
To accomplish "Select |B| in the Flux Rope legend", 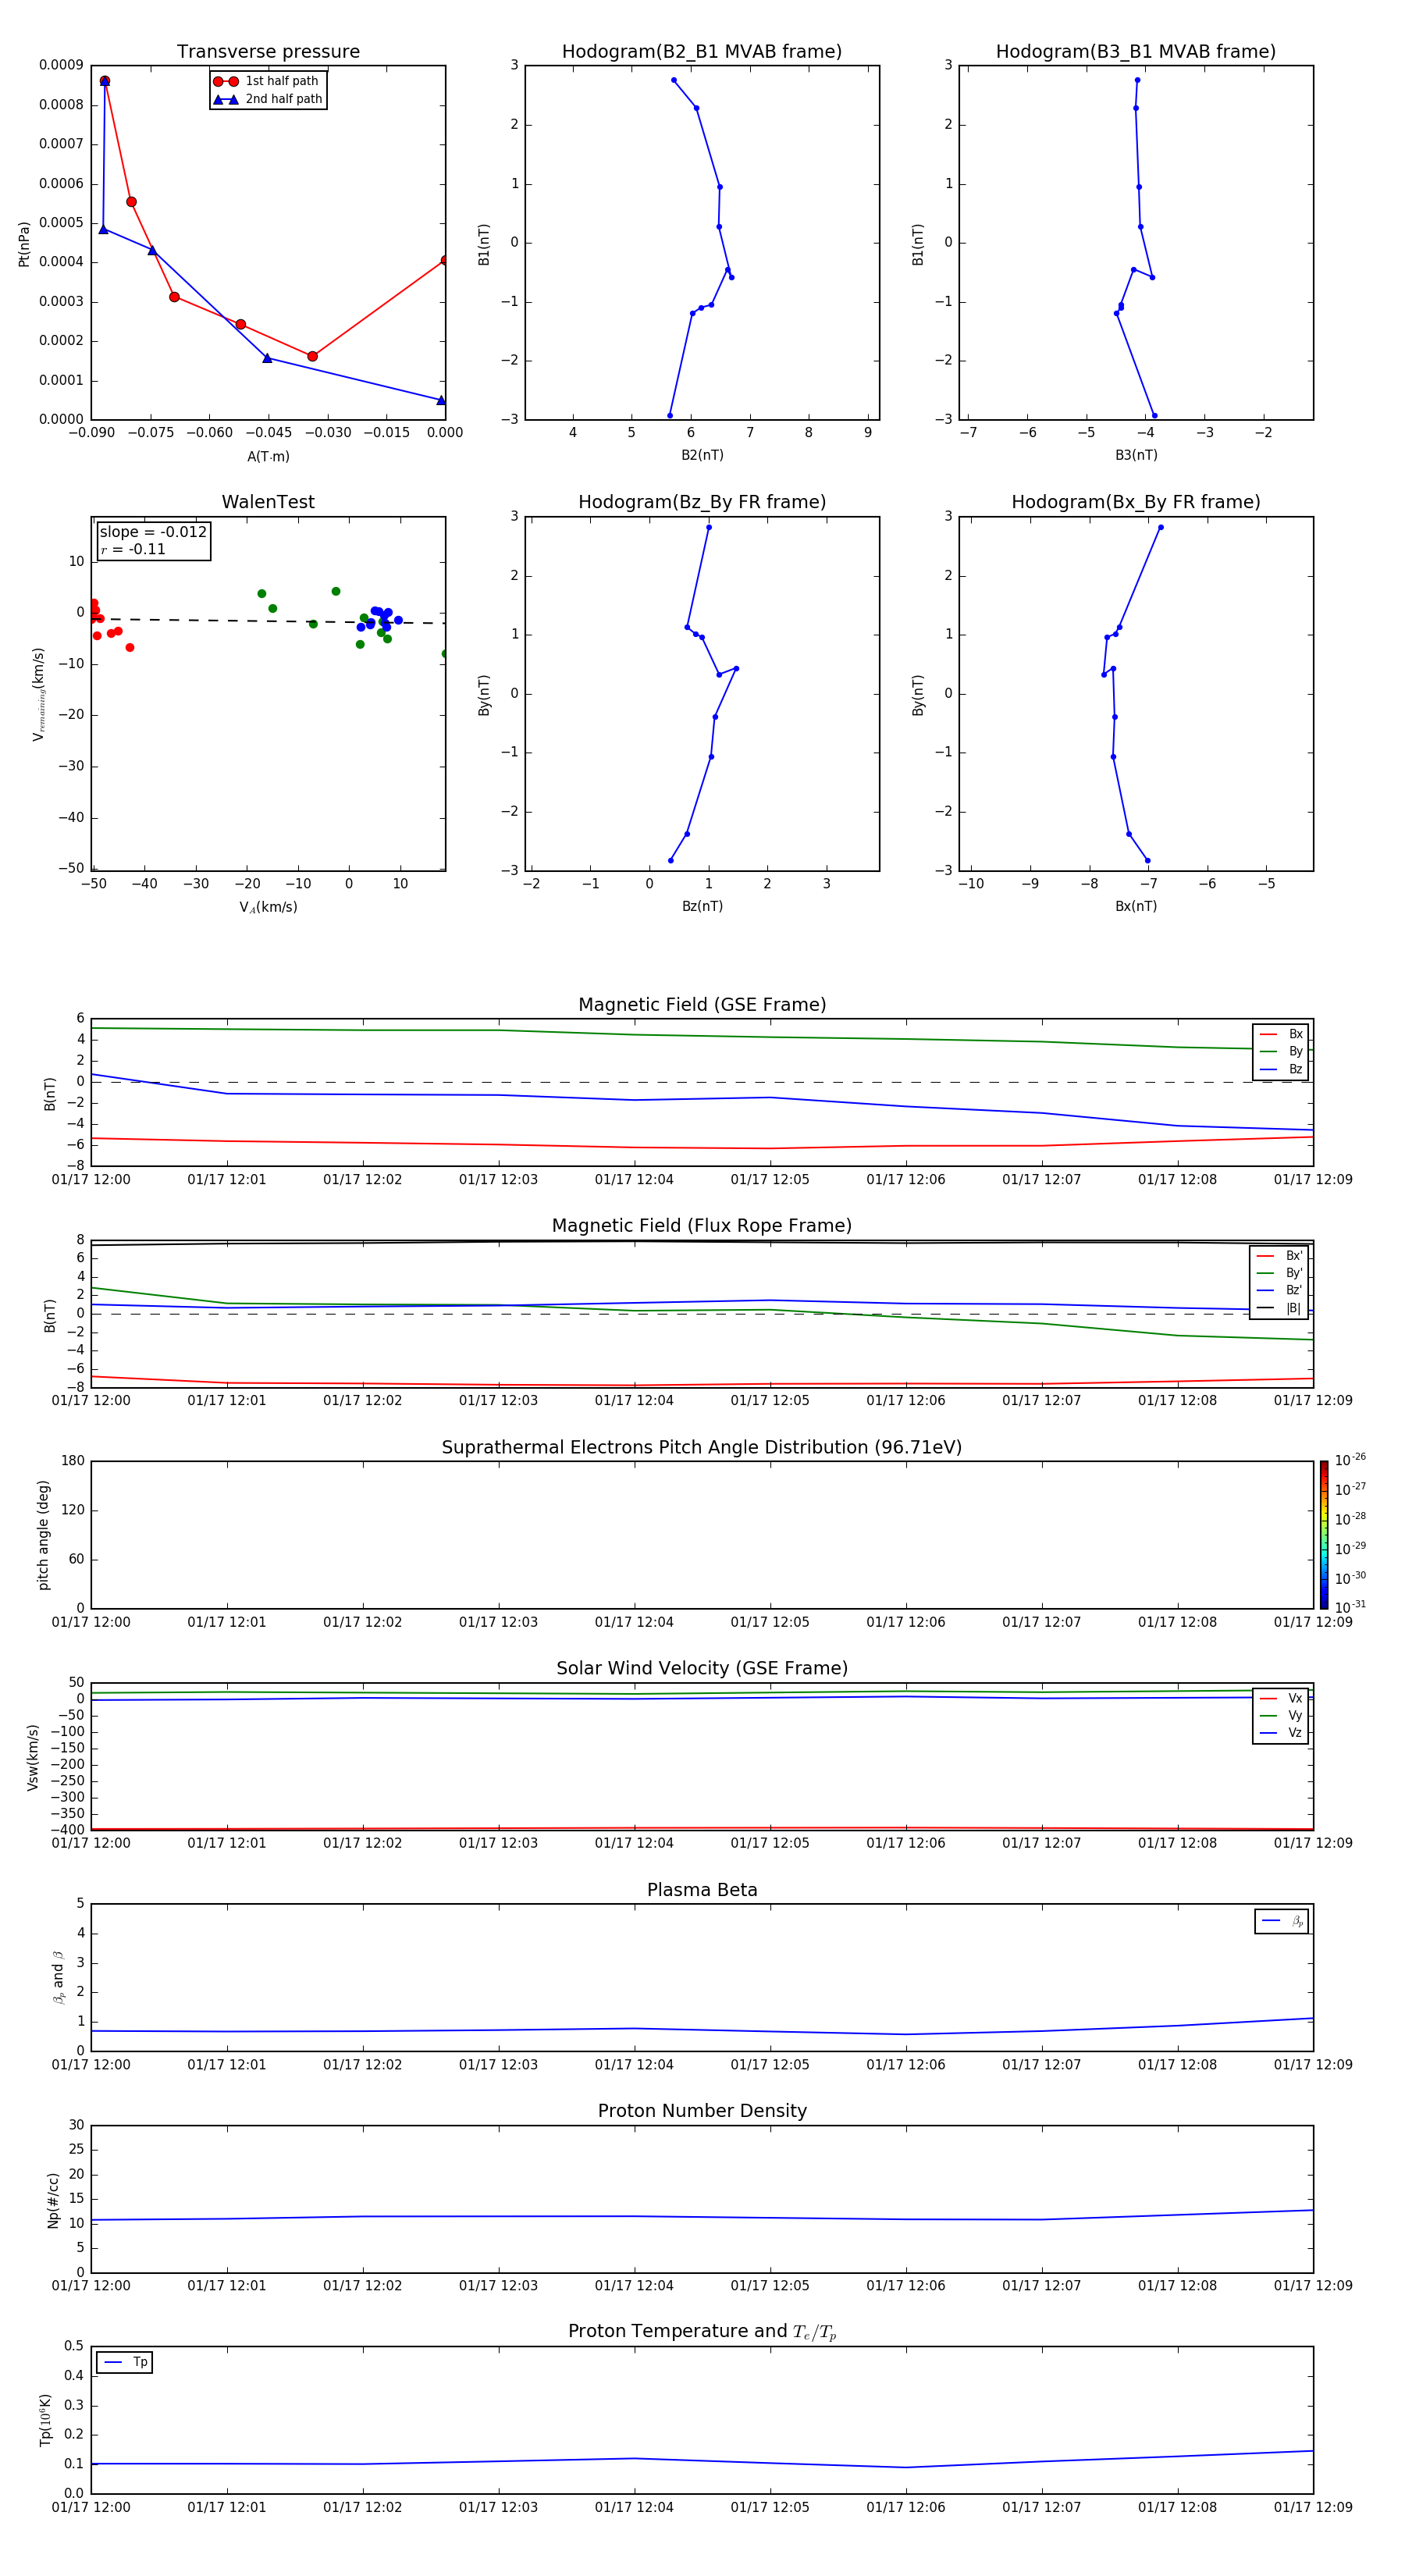I will click(x=1279, y=1308).
